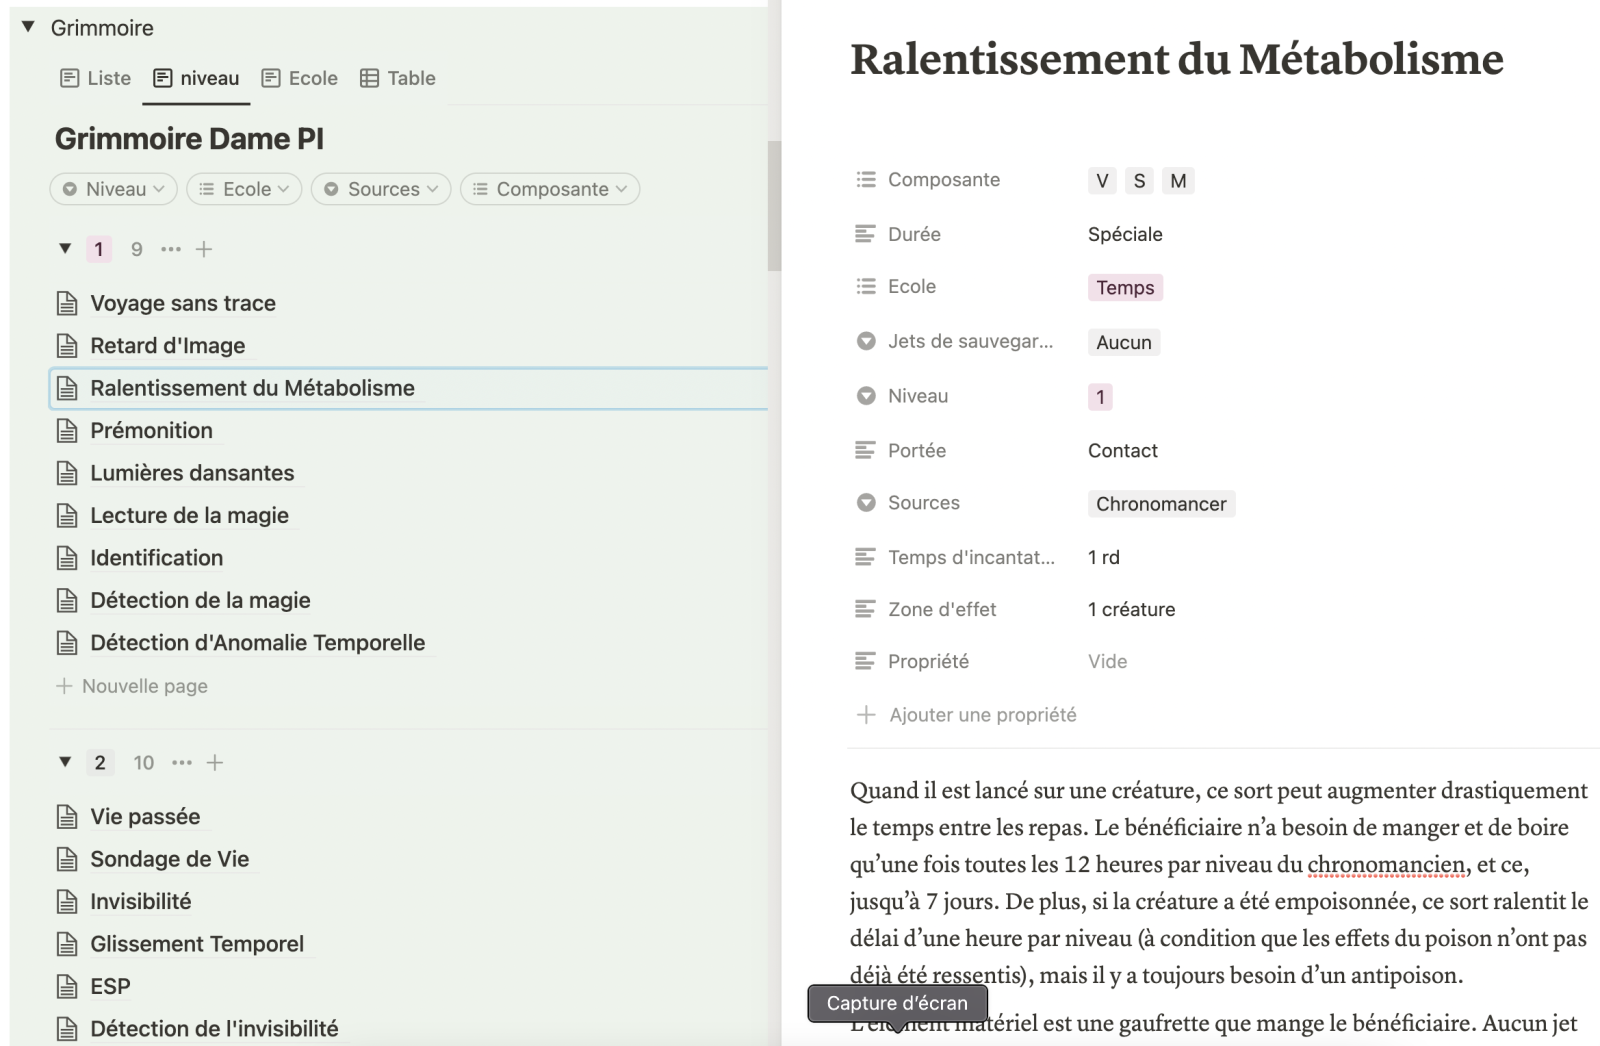Image resolution: width=1600 pixels, height=1046 pixels.
Task: Click the page icon next to Prémonition
Action: (67, 431)
